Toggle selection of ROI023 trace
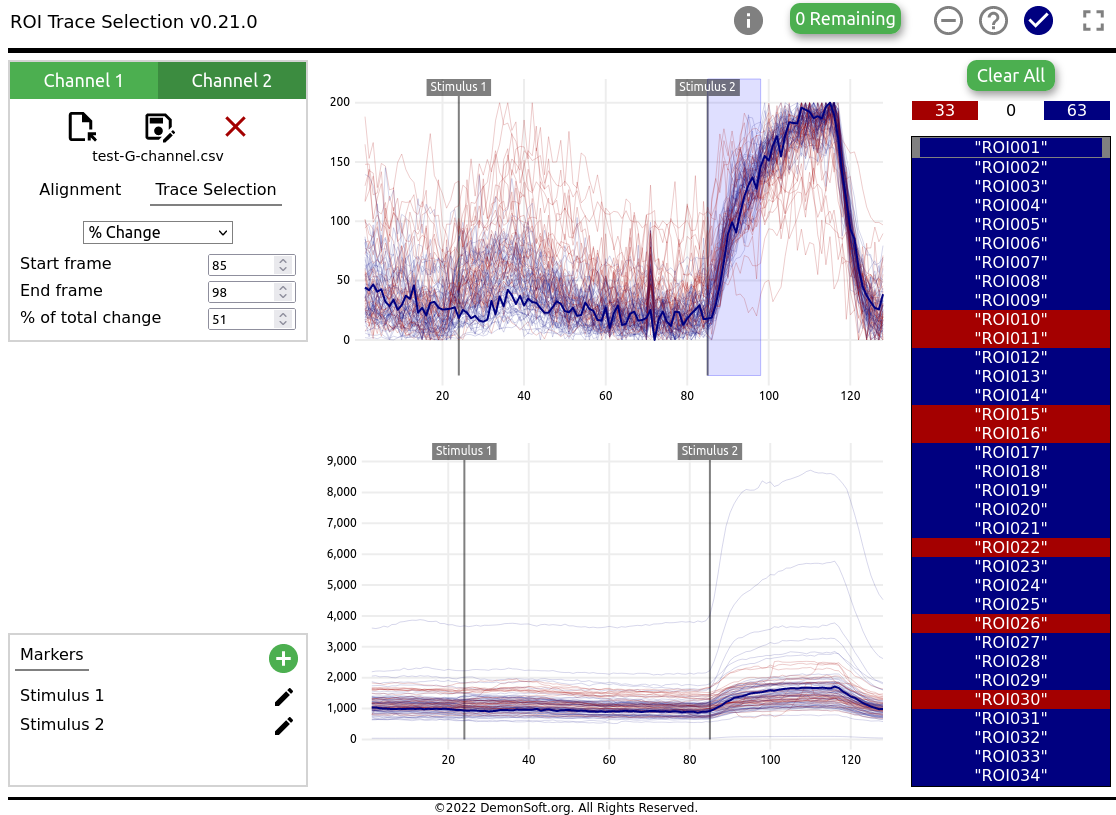This screenshot has height=815, width=1116. pyautogui.click(x=1011, y=566)
